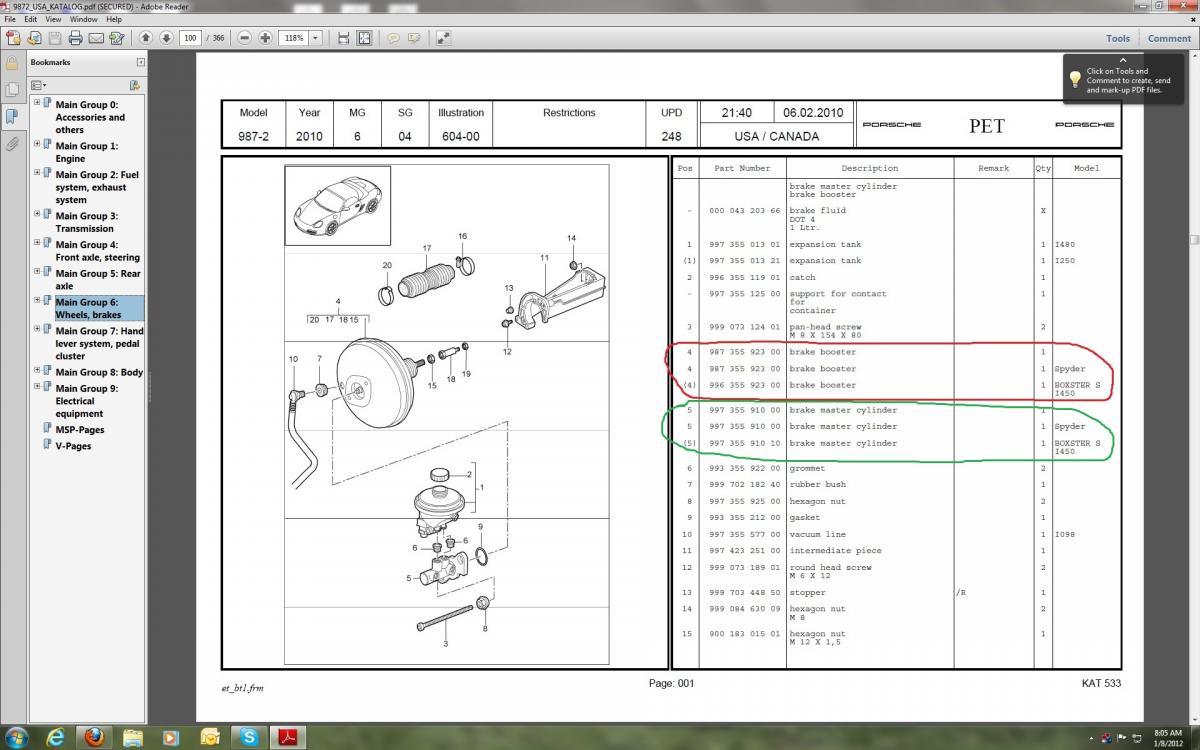Click fit width scrolling mode icon
The image size is (1200, 750).
point(344,38)
